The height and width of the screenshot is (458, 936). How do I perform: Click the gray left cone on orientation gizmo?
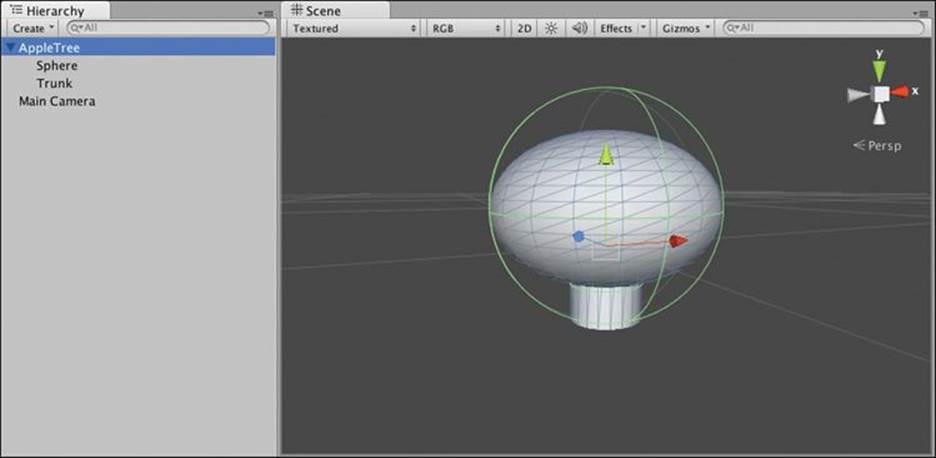point(857,94)
